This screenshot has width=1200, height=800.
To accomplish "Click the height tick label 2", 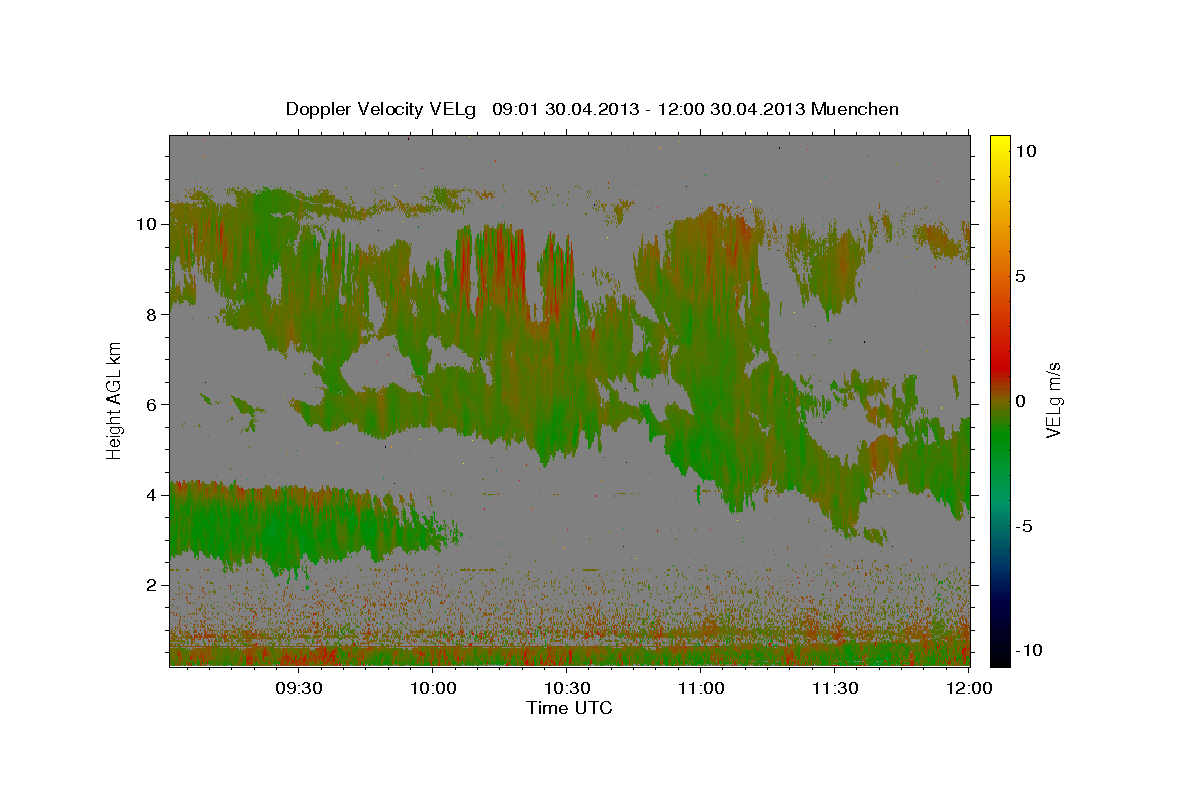I will click(152, 585).
